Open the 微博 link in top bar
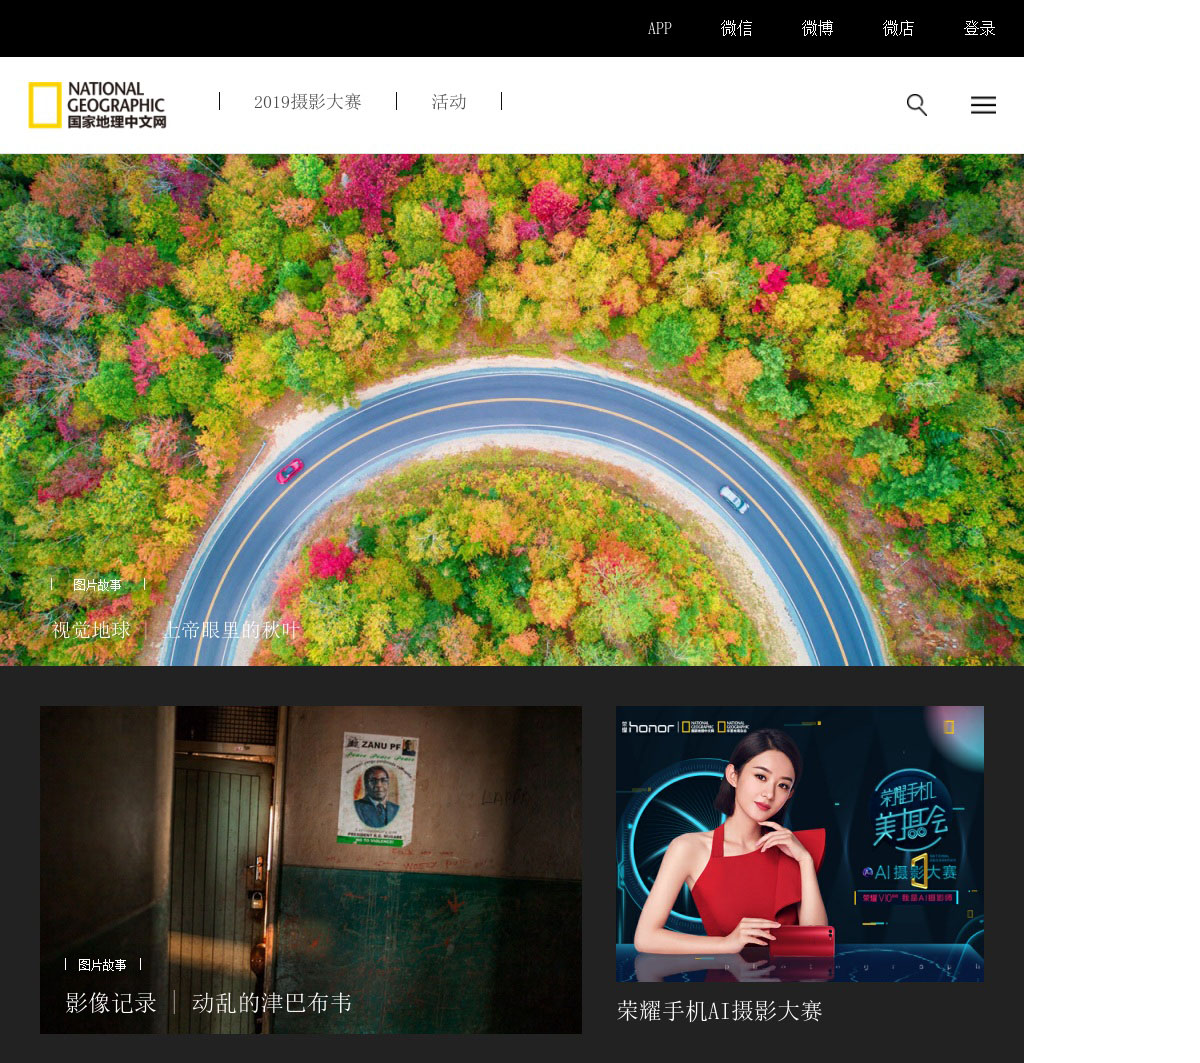1200x1063 pixels. pos(818,28)
